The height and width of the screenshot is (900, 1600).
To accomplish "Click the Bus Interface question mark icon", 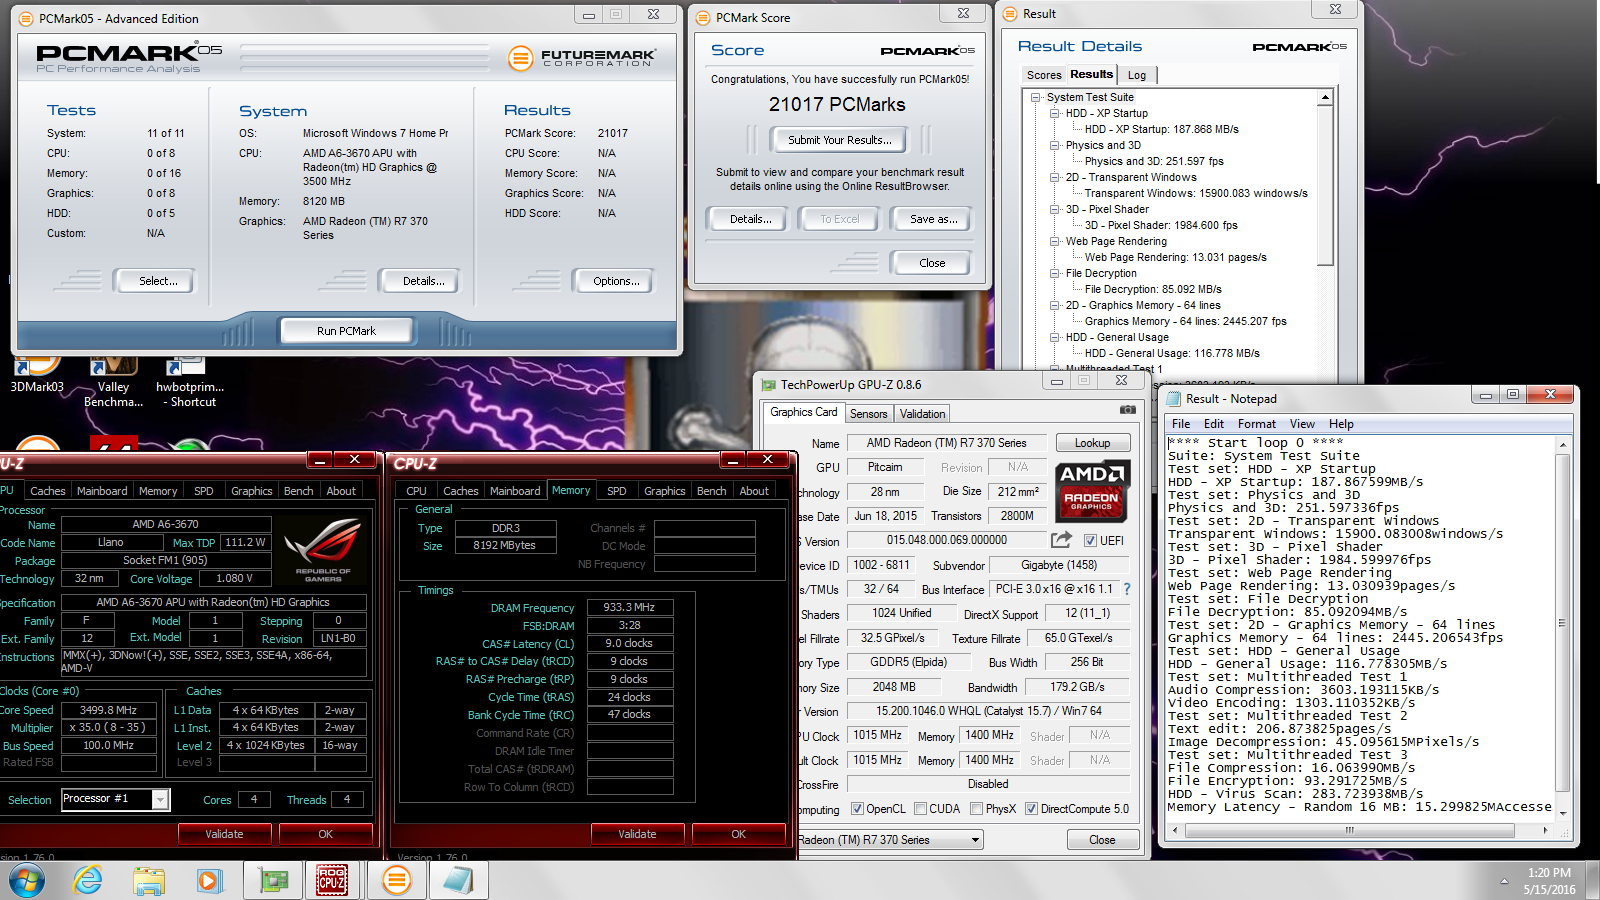I will pos(1127,589).
